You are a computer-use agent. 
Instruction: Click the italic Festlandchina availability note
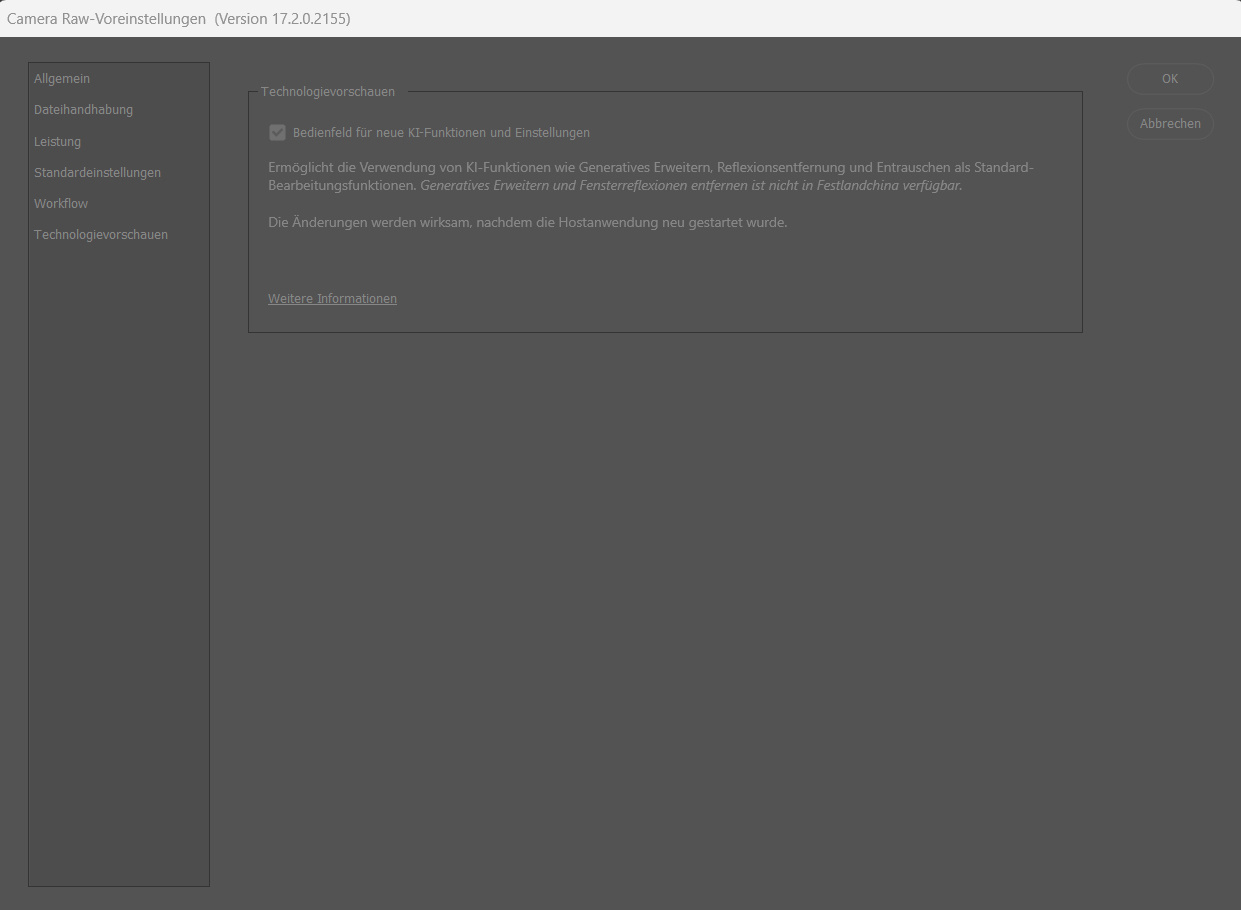(x=691, y=186)
